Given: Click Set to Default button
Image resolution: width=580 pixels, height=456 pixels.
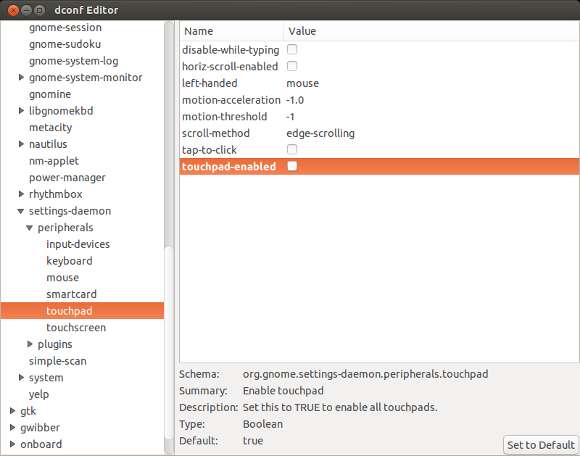Looking at the screenshot, I should pos(541,445).
